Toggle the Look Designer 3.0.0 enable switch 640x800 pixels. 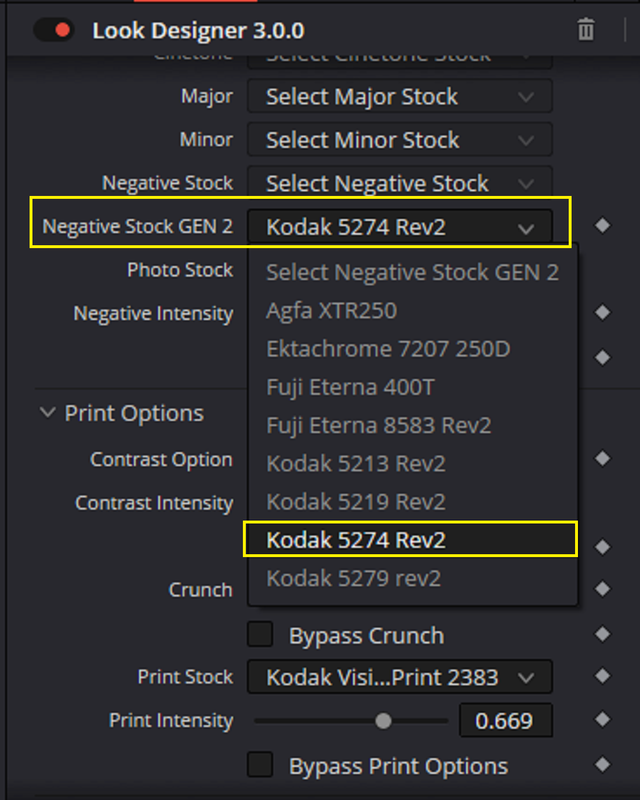click(x=54, y=30)
